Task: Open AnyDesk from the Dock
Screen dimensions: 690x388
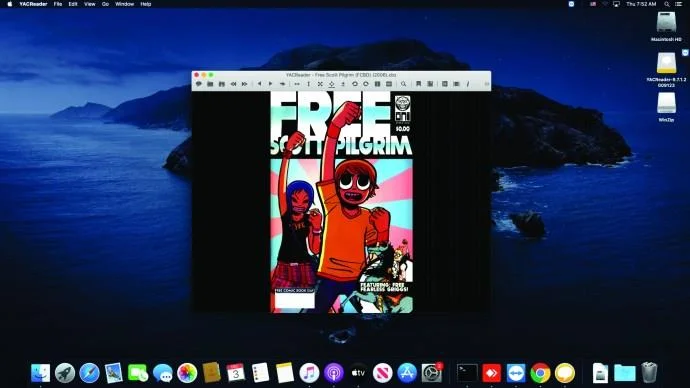Action: 492,373
